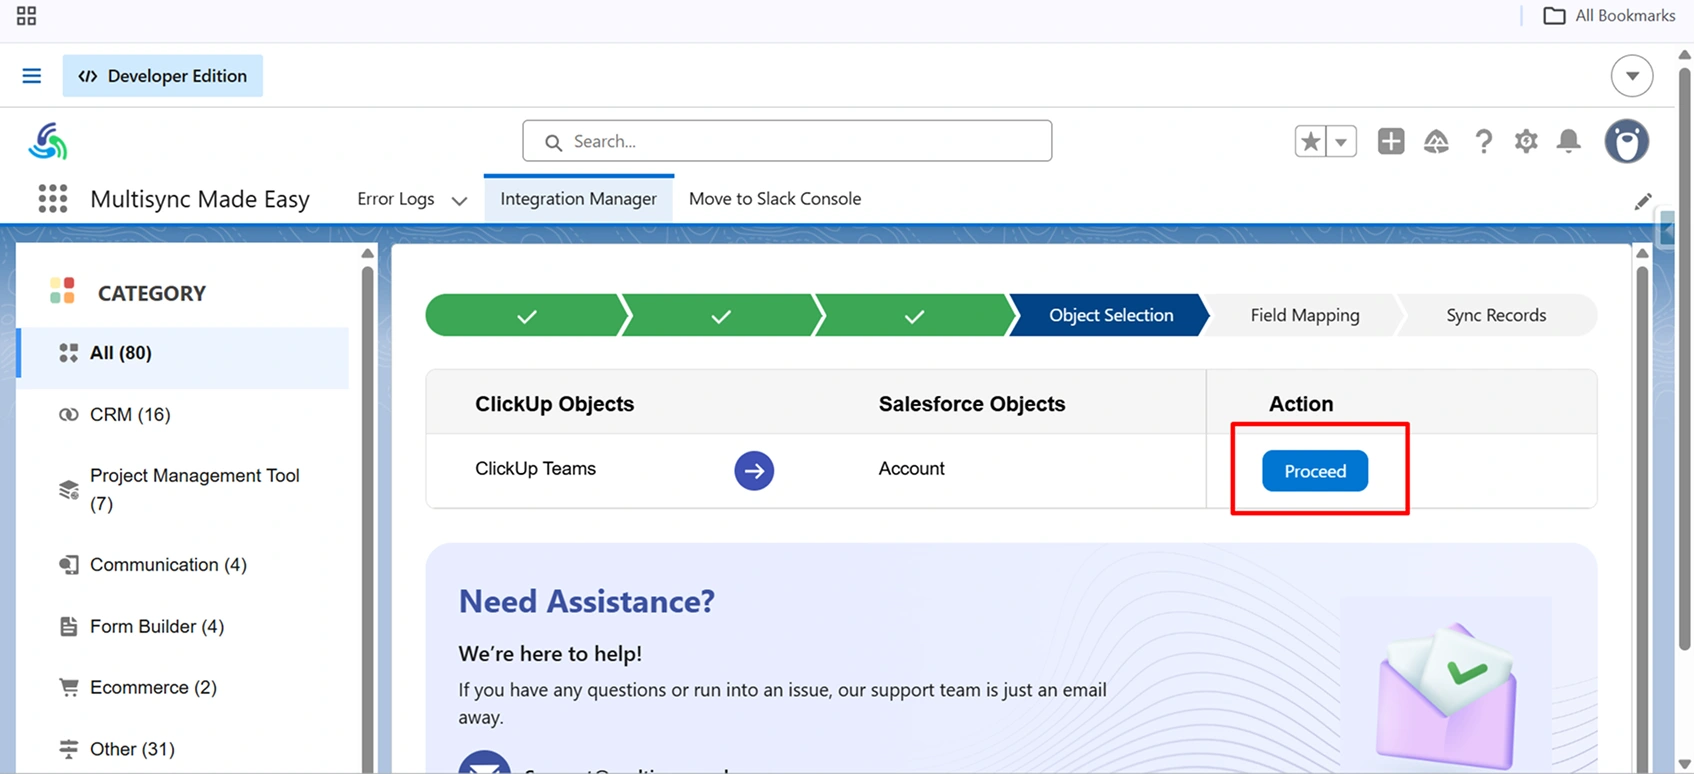
Task: Toggle the hamburger navigation menu
Action: point(32,76)
